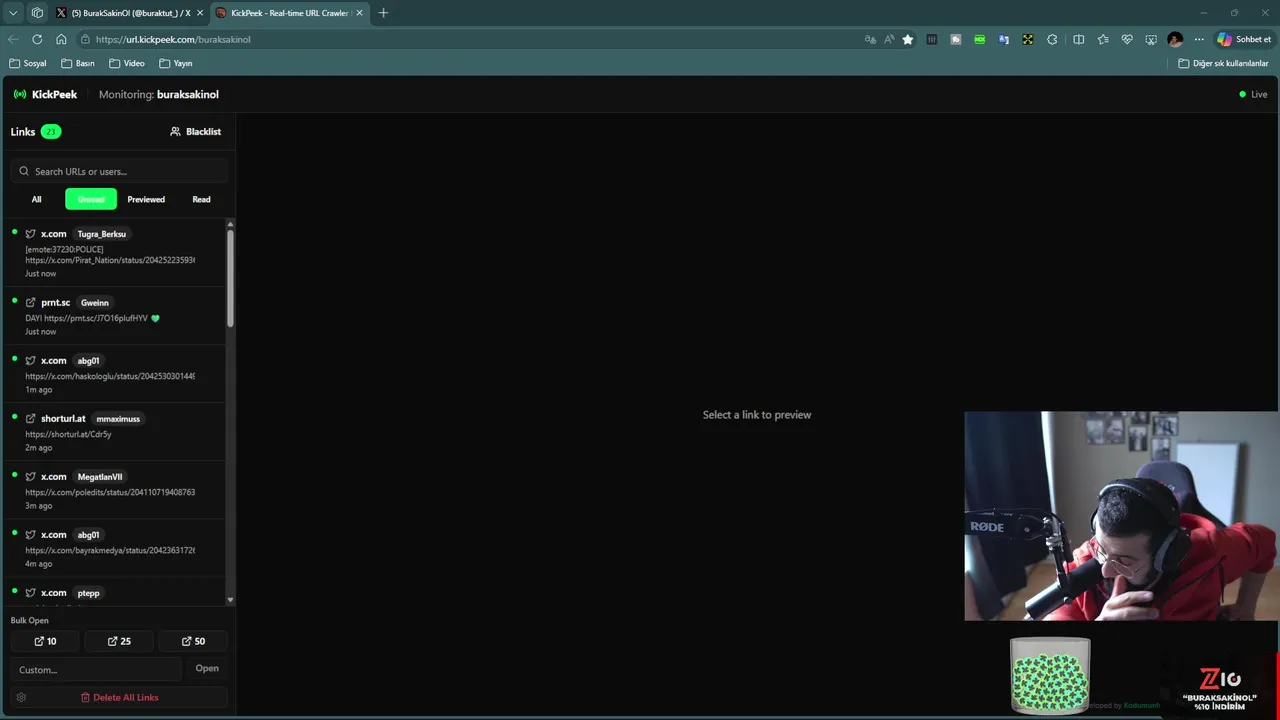Open the Video bookmarks folder
The height and width of the screenshot is (720, 1280).
click(127, 63)
